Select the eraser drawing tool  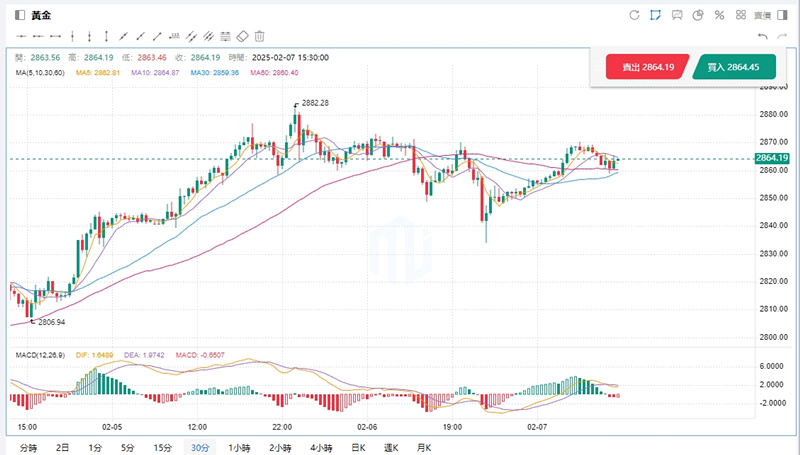coord(240,36)
